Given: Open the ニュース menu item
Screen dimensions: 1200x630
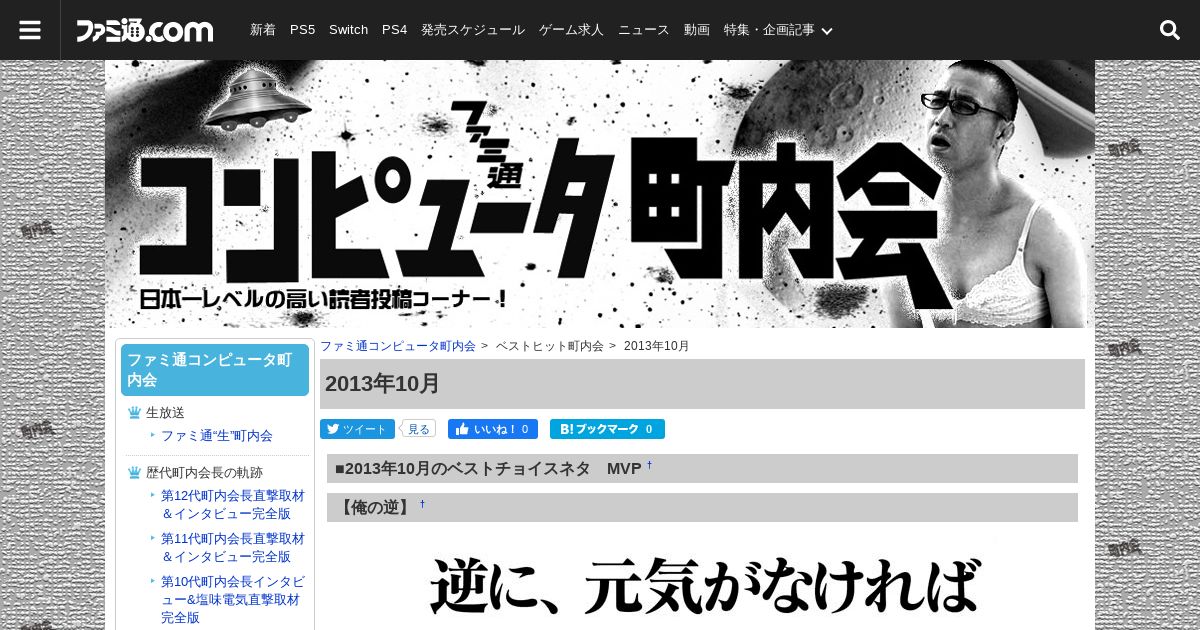Looking at the screenshot, I should click(x=644, y=30).
